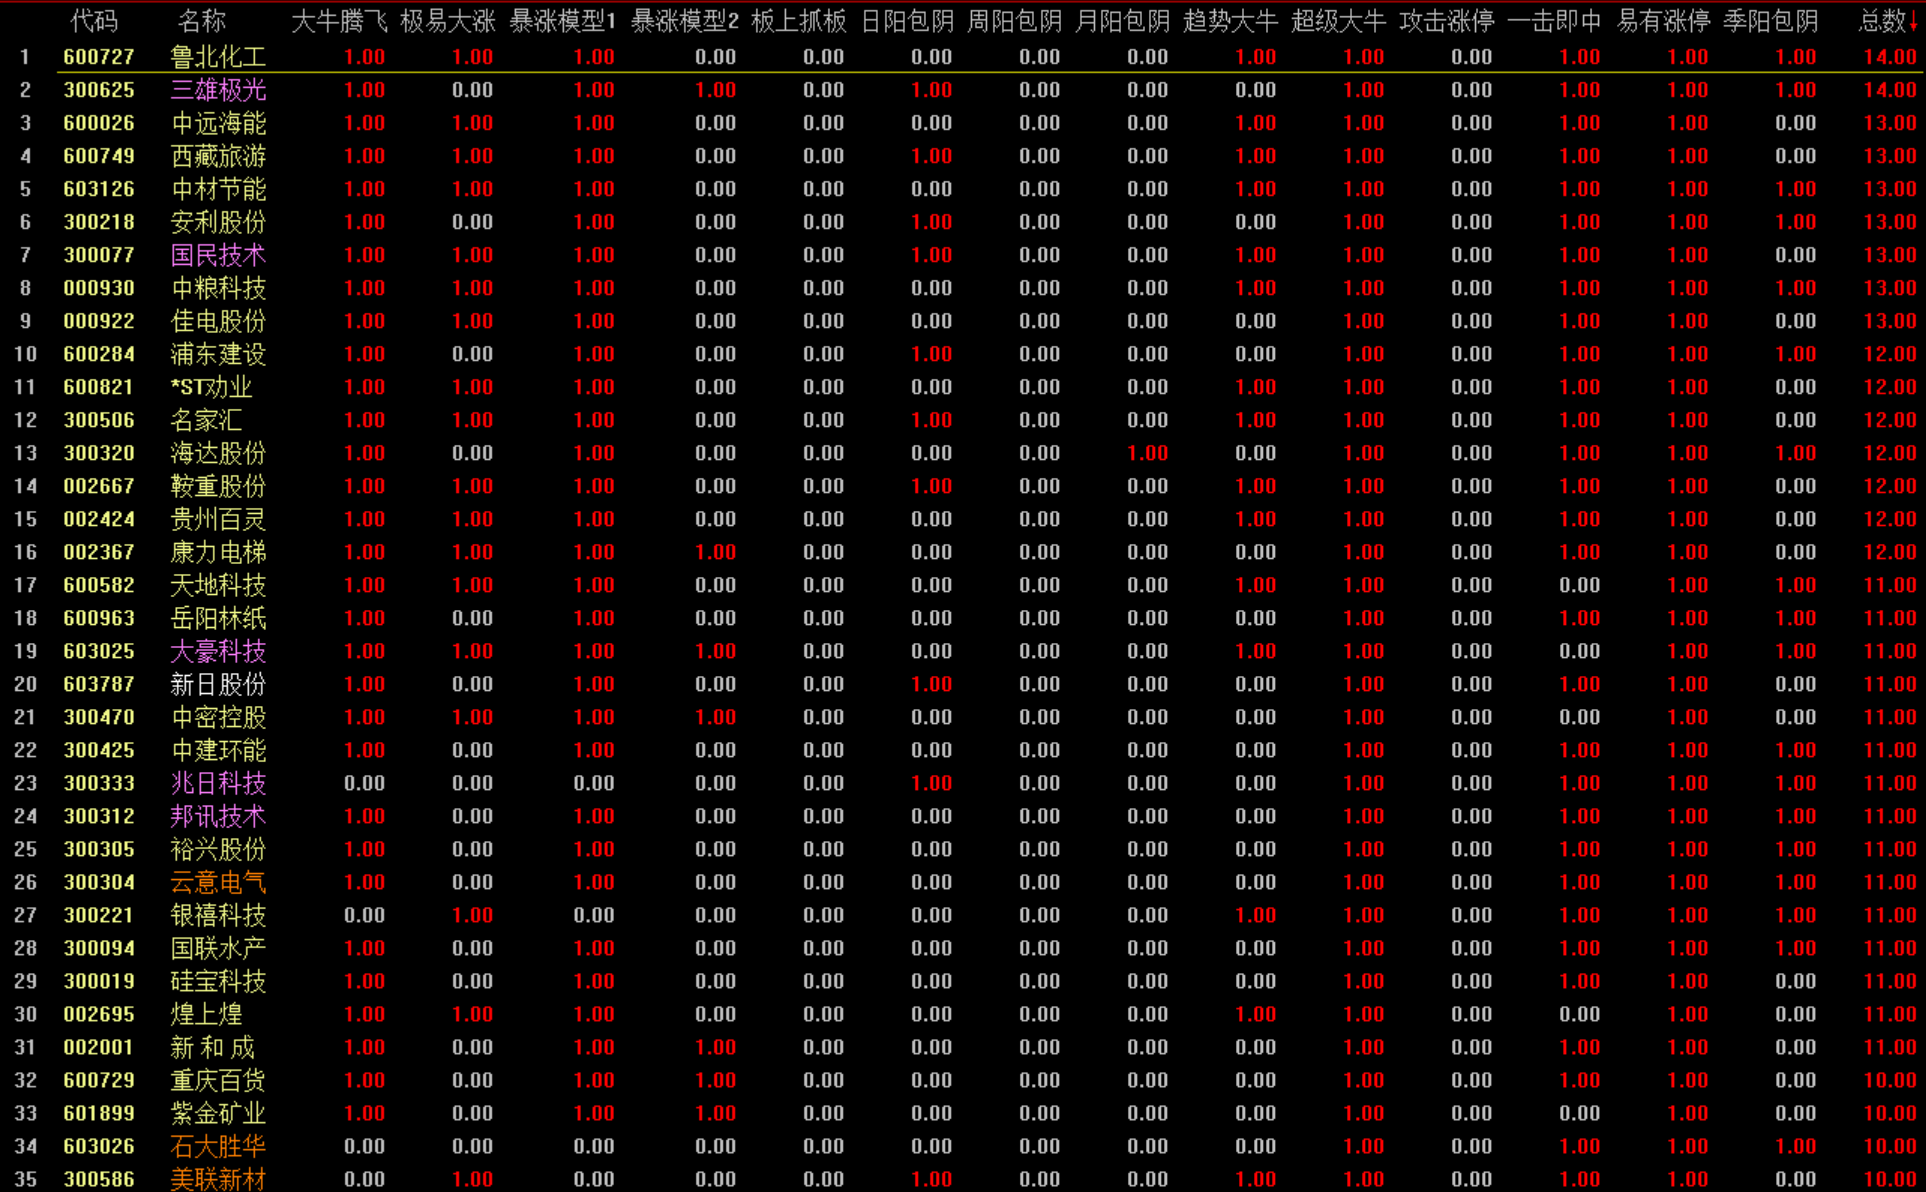Select stock name 中远海能
Screen dimensions: 1926x1192
[218, 123]
